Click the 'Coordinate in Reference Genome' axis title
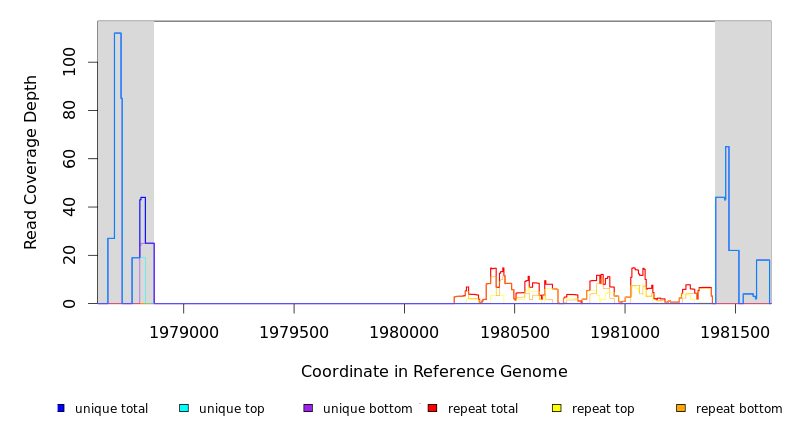 pos(434,372)
